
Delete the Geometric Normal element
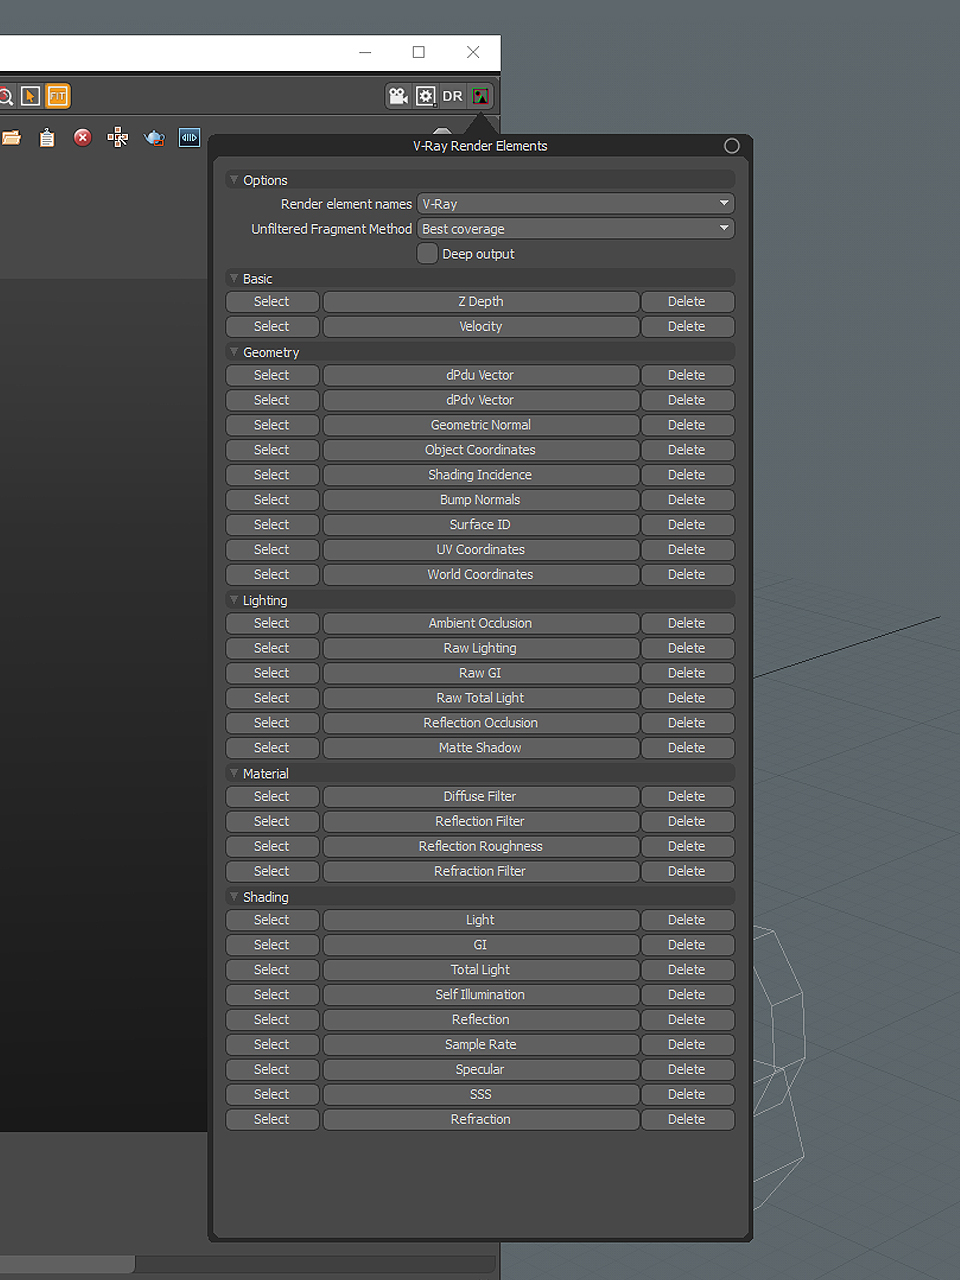point(687,425)
